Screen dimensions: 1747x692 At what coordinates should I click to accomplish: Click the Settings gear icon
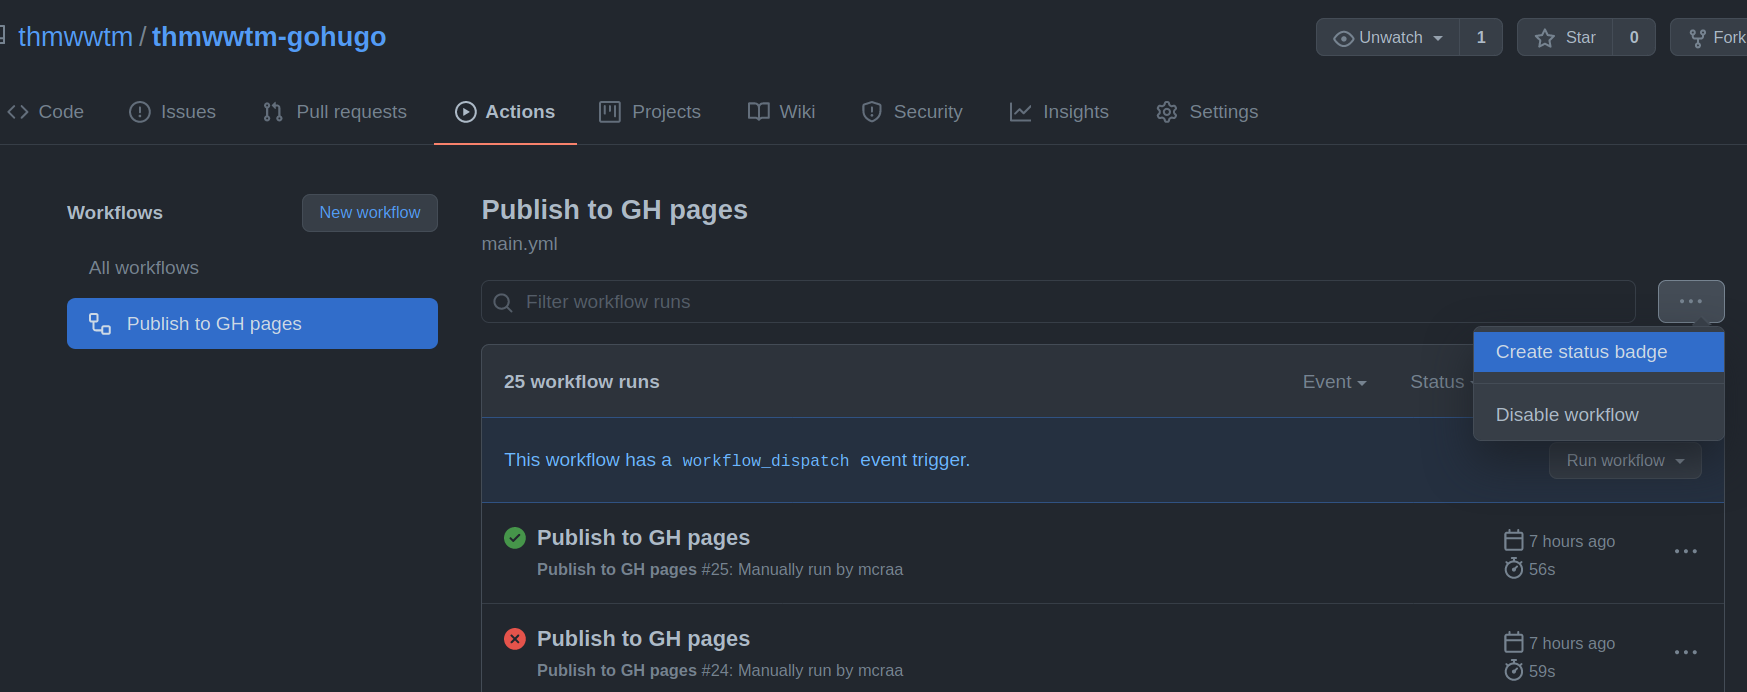point(1167,112)
